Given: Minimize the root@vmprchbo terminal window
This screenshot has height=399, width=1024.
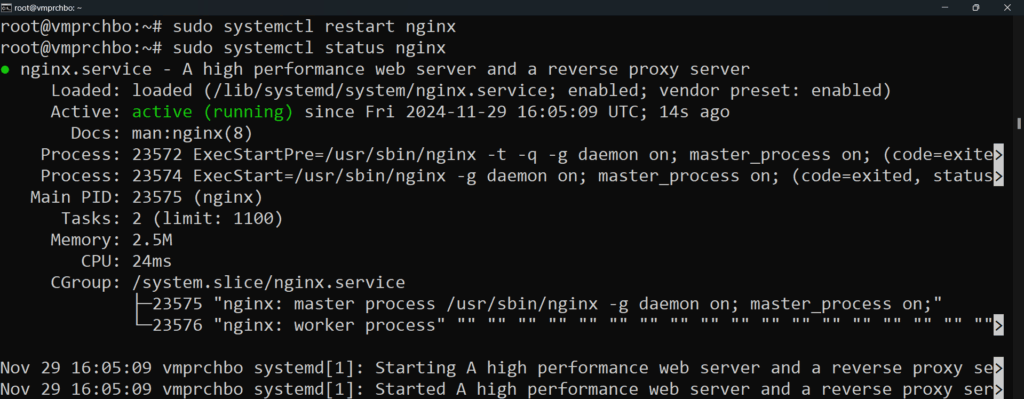Looking at the screenshot, I should 946,7.
